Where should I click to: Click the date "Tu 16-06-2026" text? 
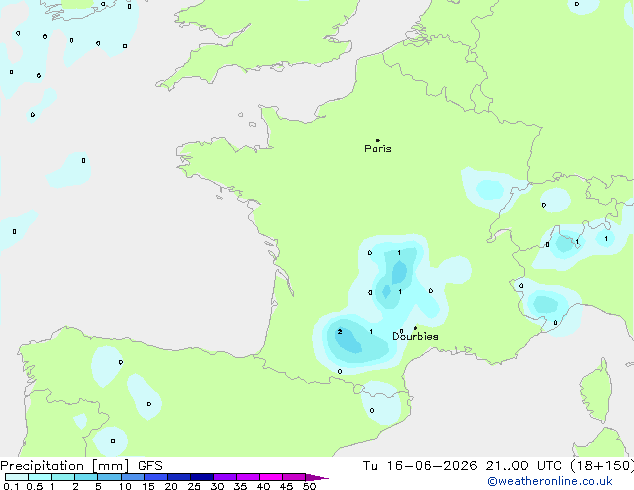[x=420, y=466]
